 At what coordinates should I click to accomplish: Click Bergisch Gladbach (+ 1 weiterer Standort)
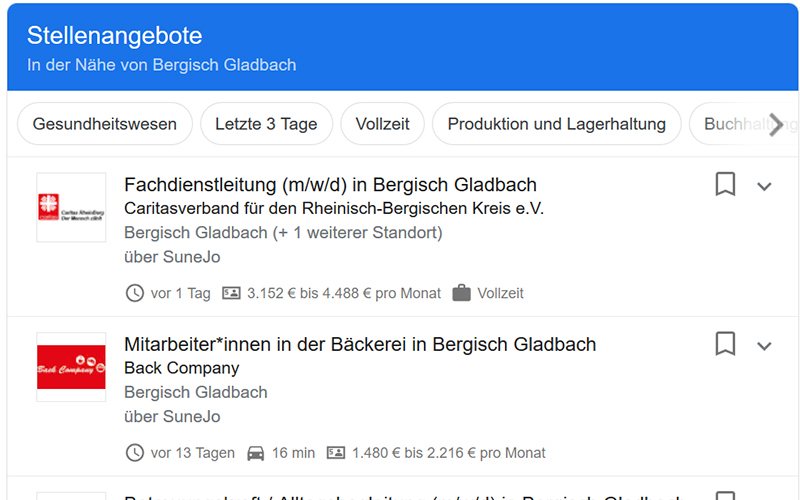(283, 233)
